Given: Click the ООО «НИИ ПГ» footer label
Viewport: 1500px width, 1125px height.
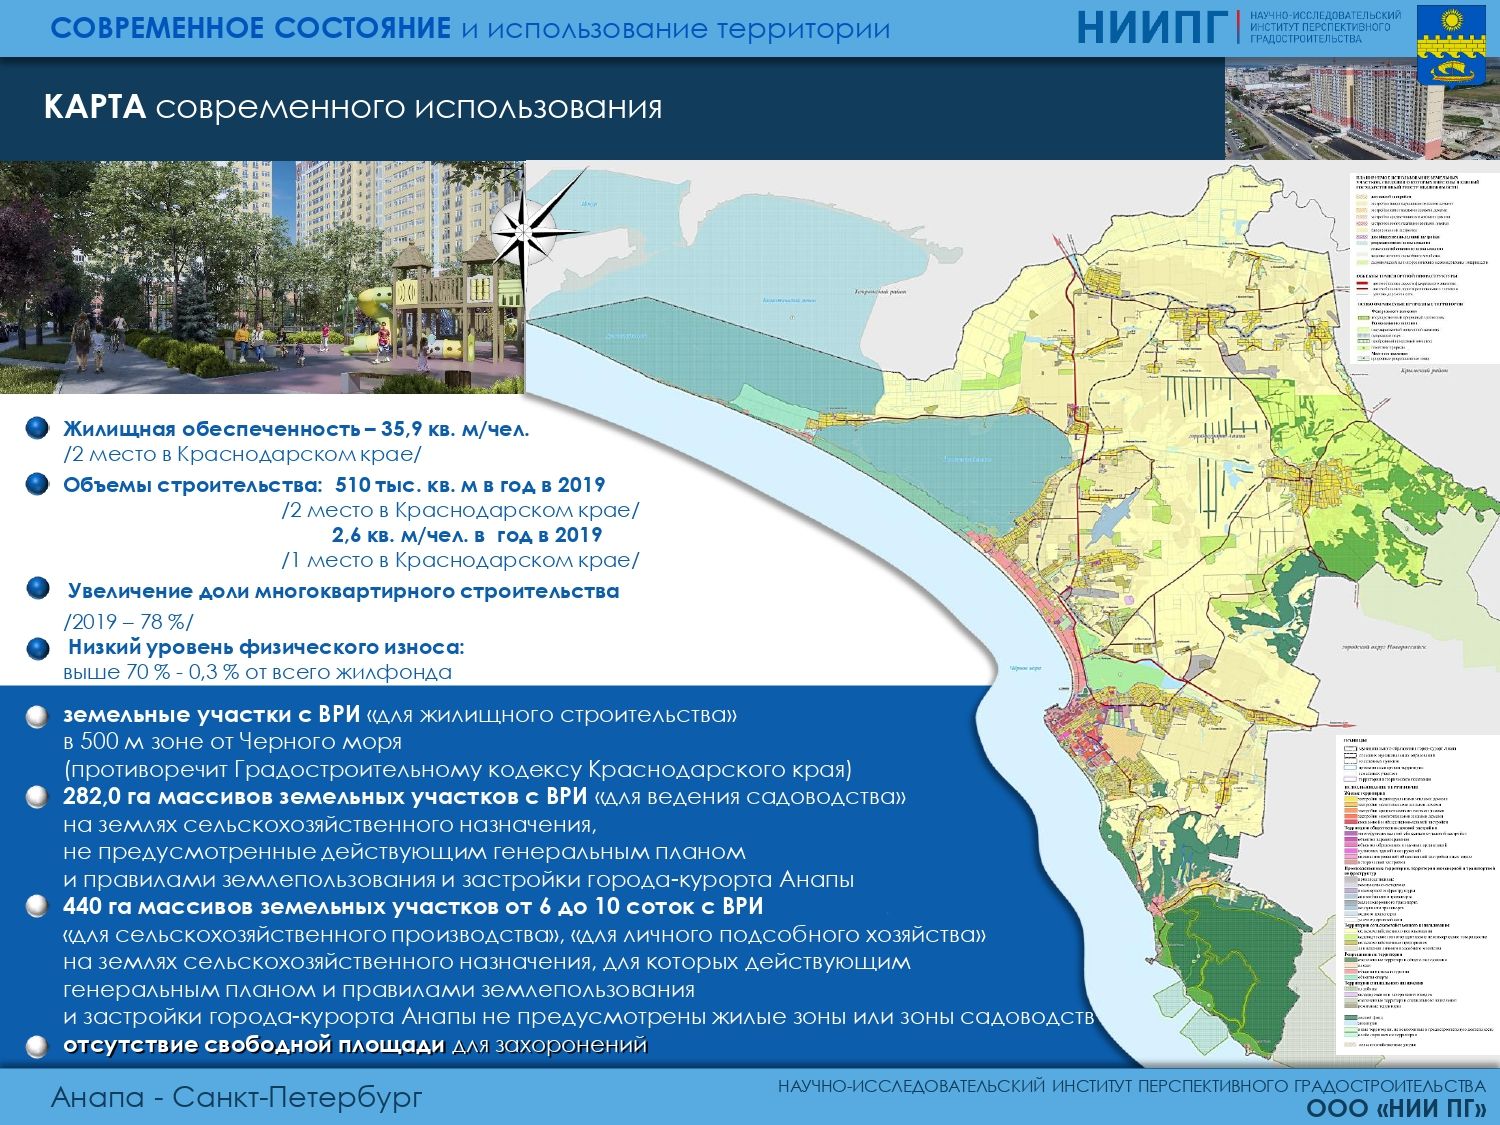Looking at the screenshot, I should coord(1395,1108).
